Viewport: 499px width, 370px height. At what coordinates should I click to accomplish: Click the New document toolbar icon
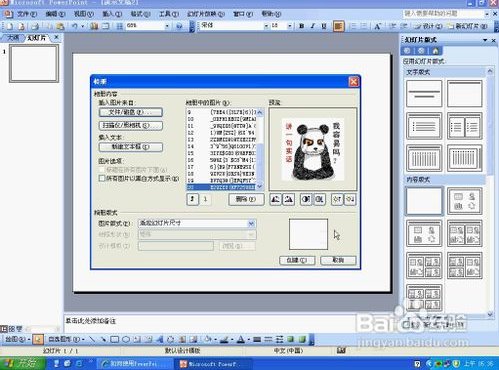[x=10, y=26]
